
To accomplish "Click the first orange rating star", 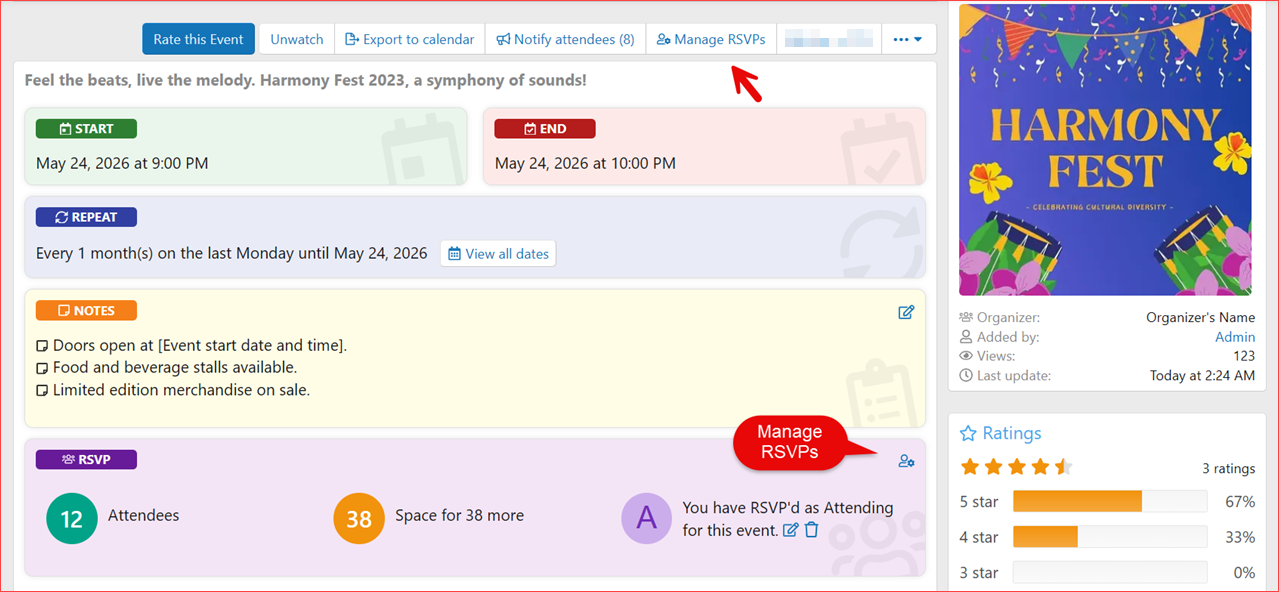I will pyautogui.click(x=969, y=467).
